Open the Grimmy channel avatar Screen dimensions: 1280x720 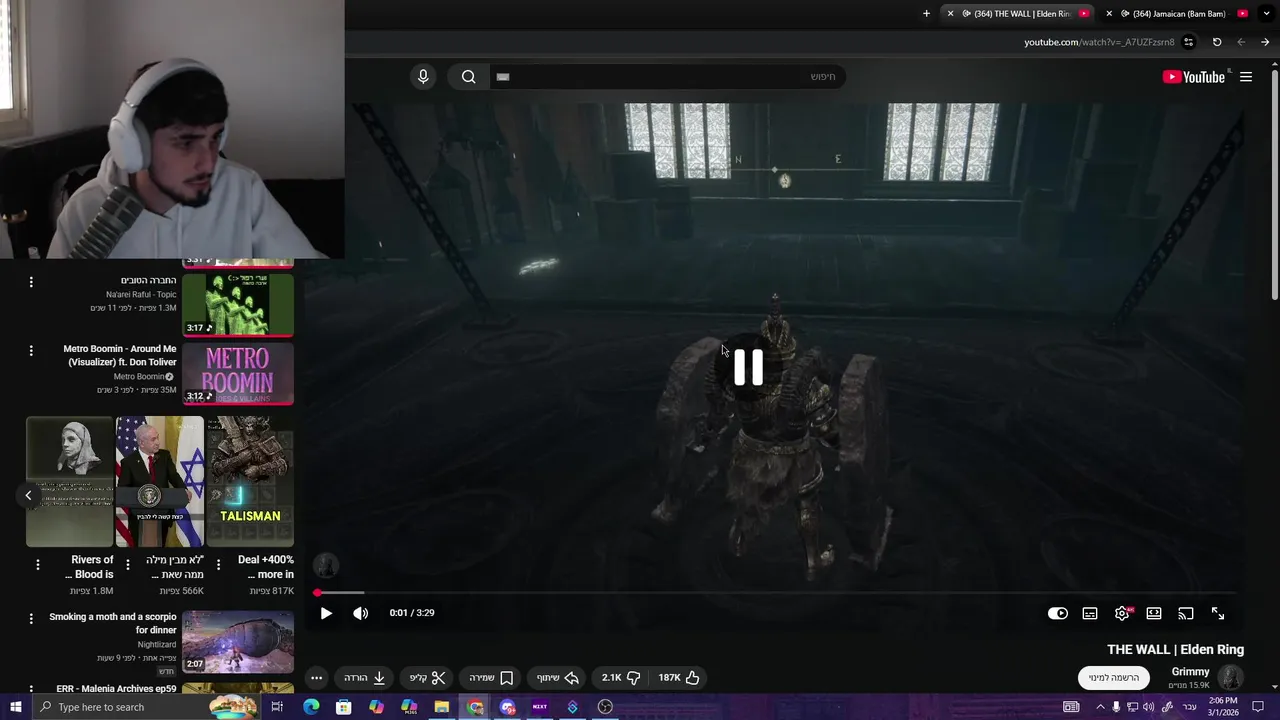tap(1231, 677)
